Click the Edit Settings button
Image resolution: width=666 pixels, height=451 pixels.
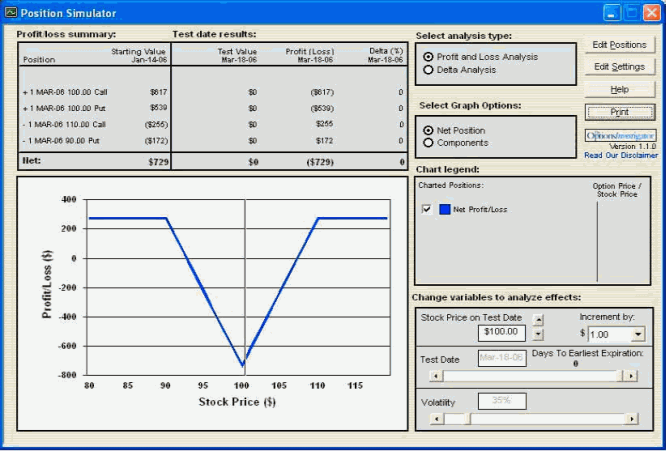point(620,67)
